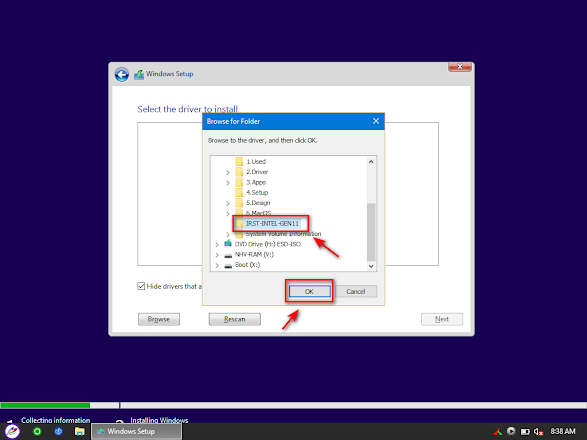The height and width of the screenshot is (440, 587).
Task: Click the blue back arrow in Windows Setup
Action: point(122,74)
